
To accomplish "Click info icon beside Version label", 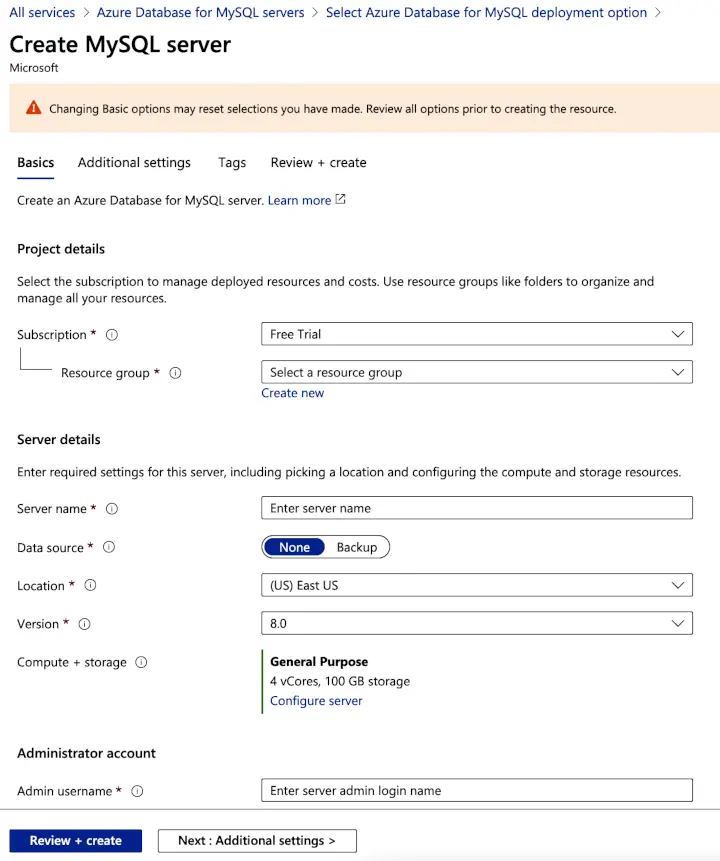I will tap(84, 624).
